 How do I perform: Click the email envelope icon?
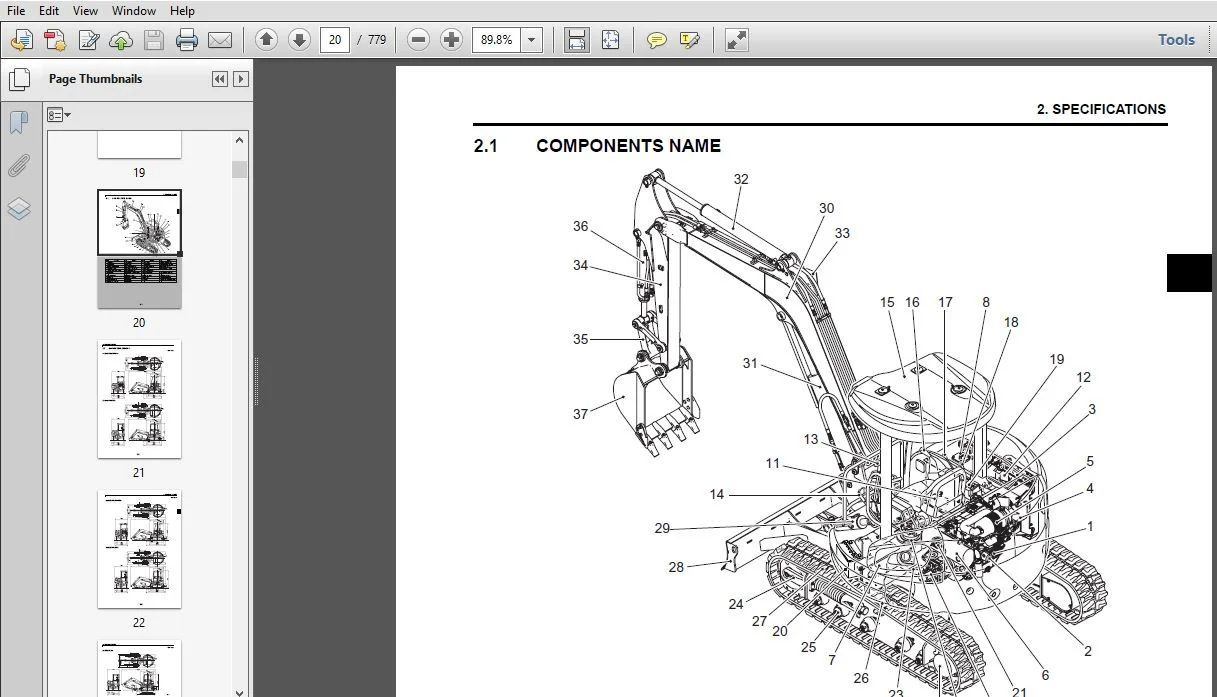(x=220, y=40)
